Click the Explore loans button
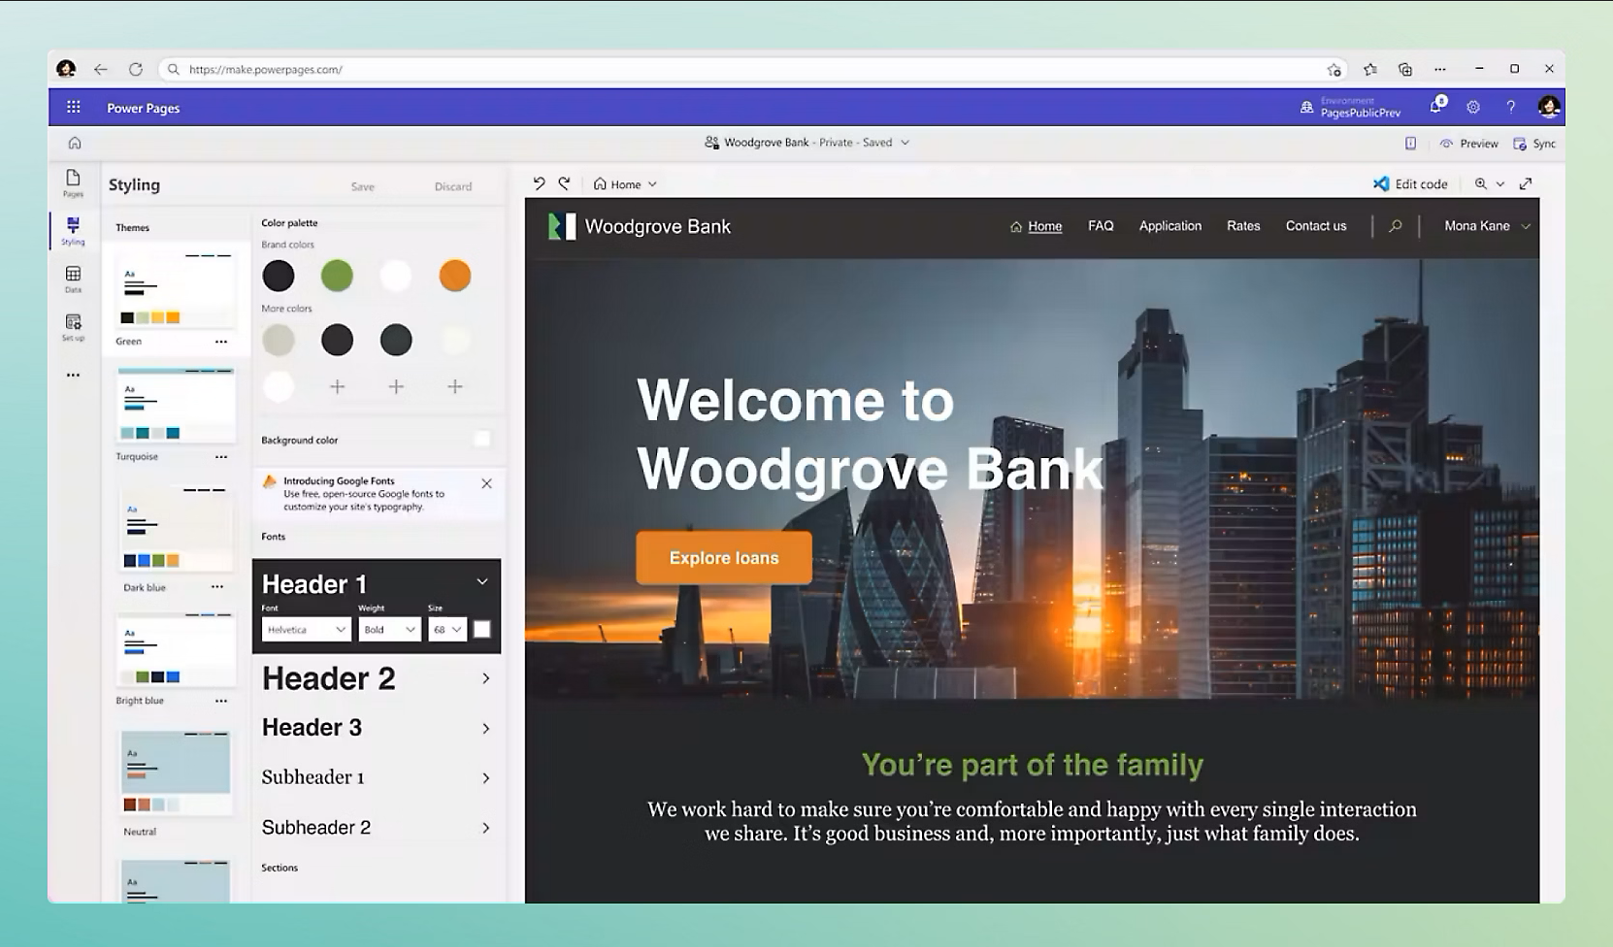 coord(723,558)
